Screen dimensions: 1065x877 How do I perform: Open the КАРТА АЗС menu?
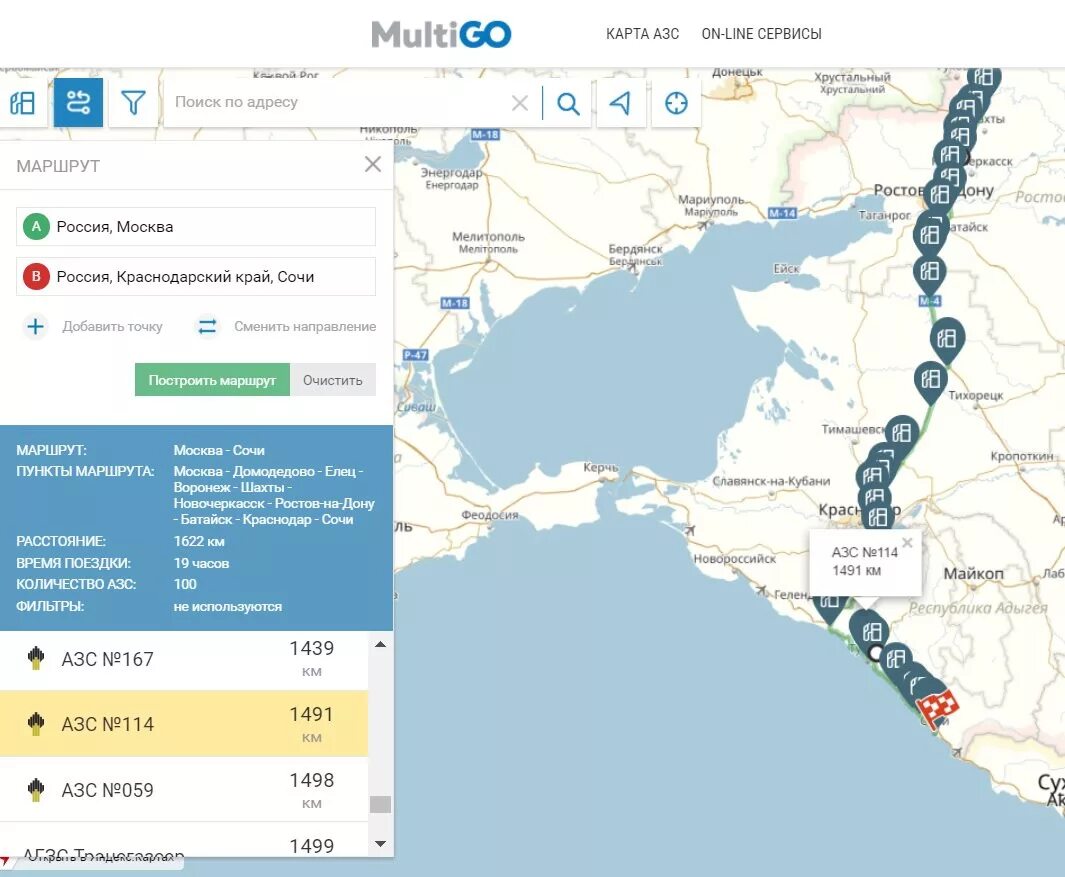[x=643, y=34]
